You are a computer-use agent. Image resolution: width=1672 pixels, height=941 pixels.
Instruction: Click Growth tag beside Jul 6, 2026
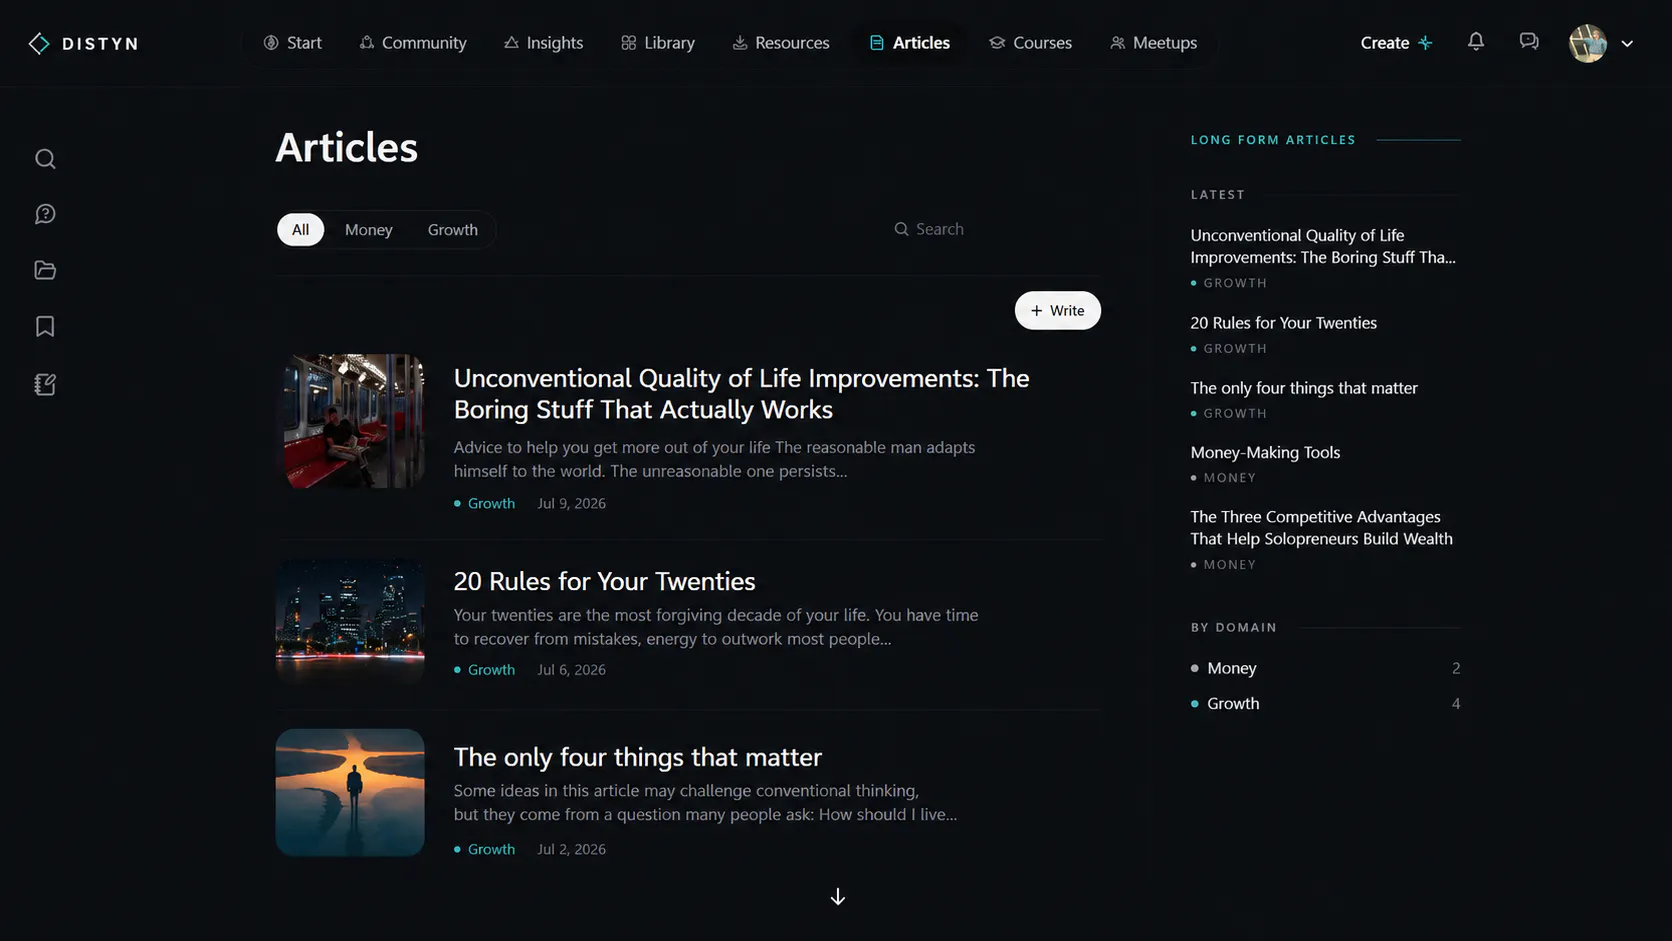click(x=485, y=669)
